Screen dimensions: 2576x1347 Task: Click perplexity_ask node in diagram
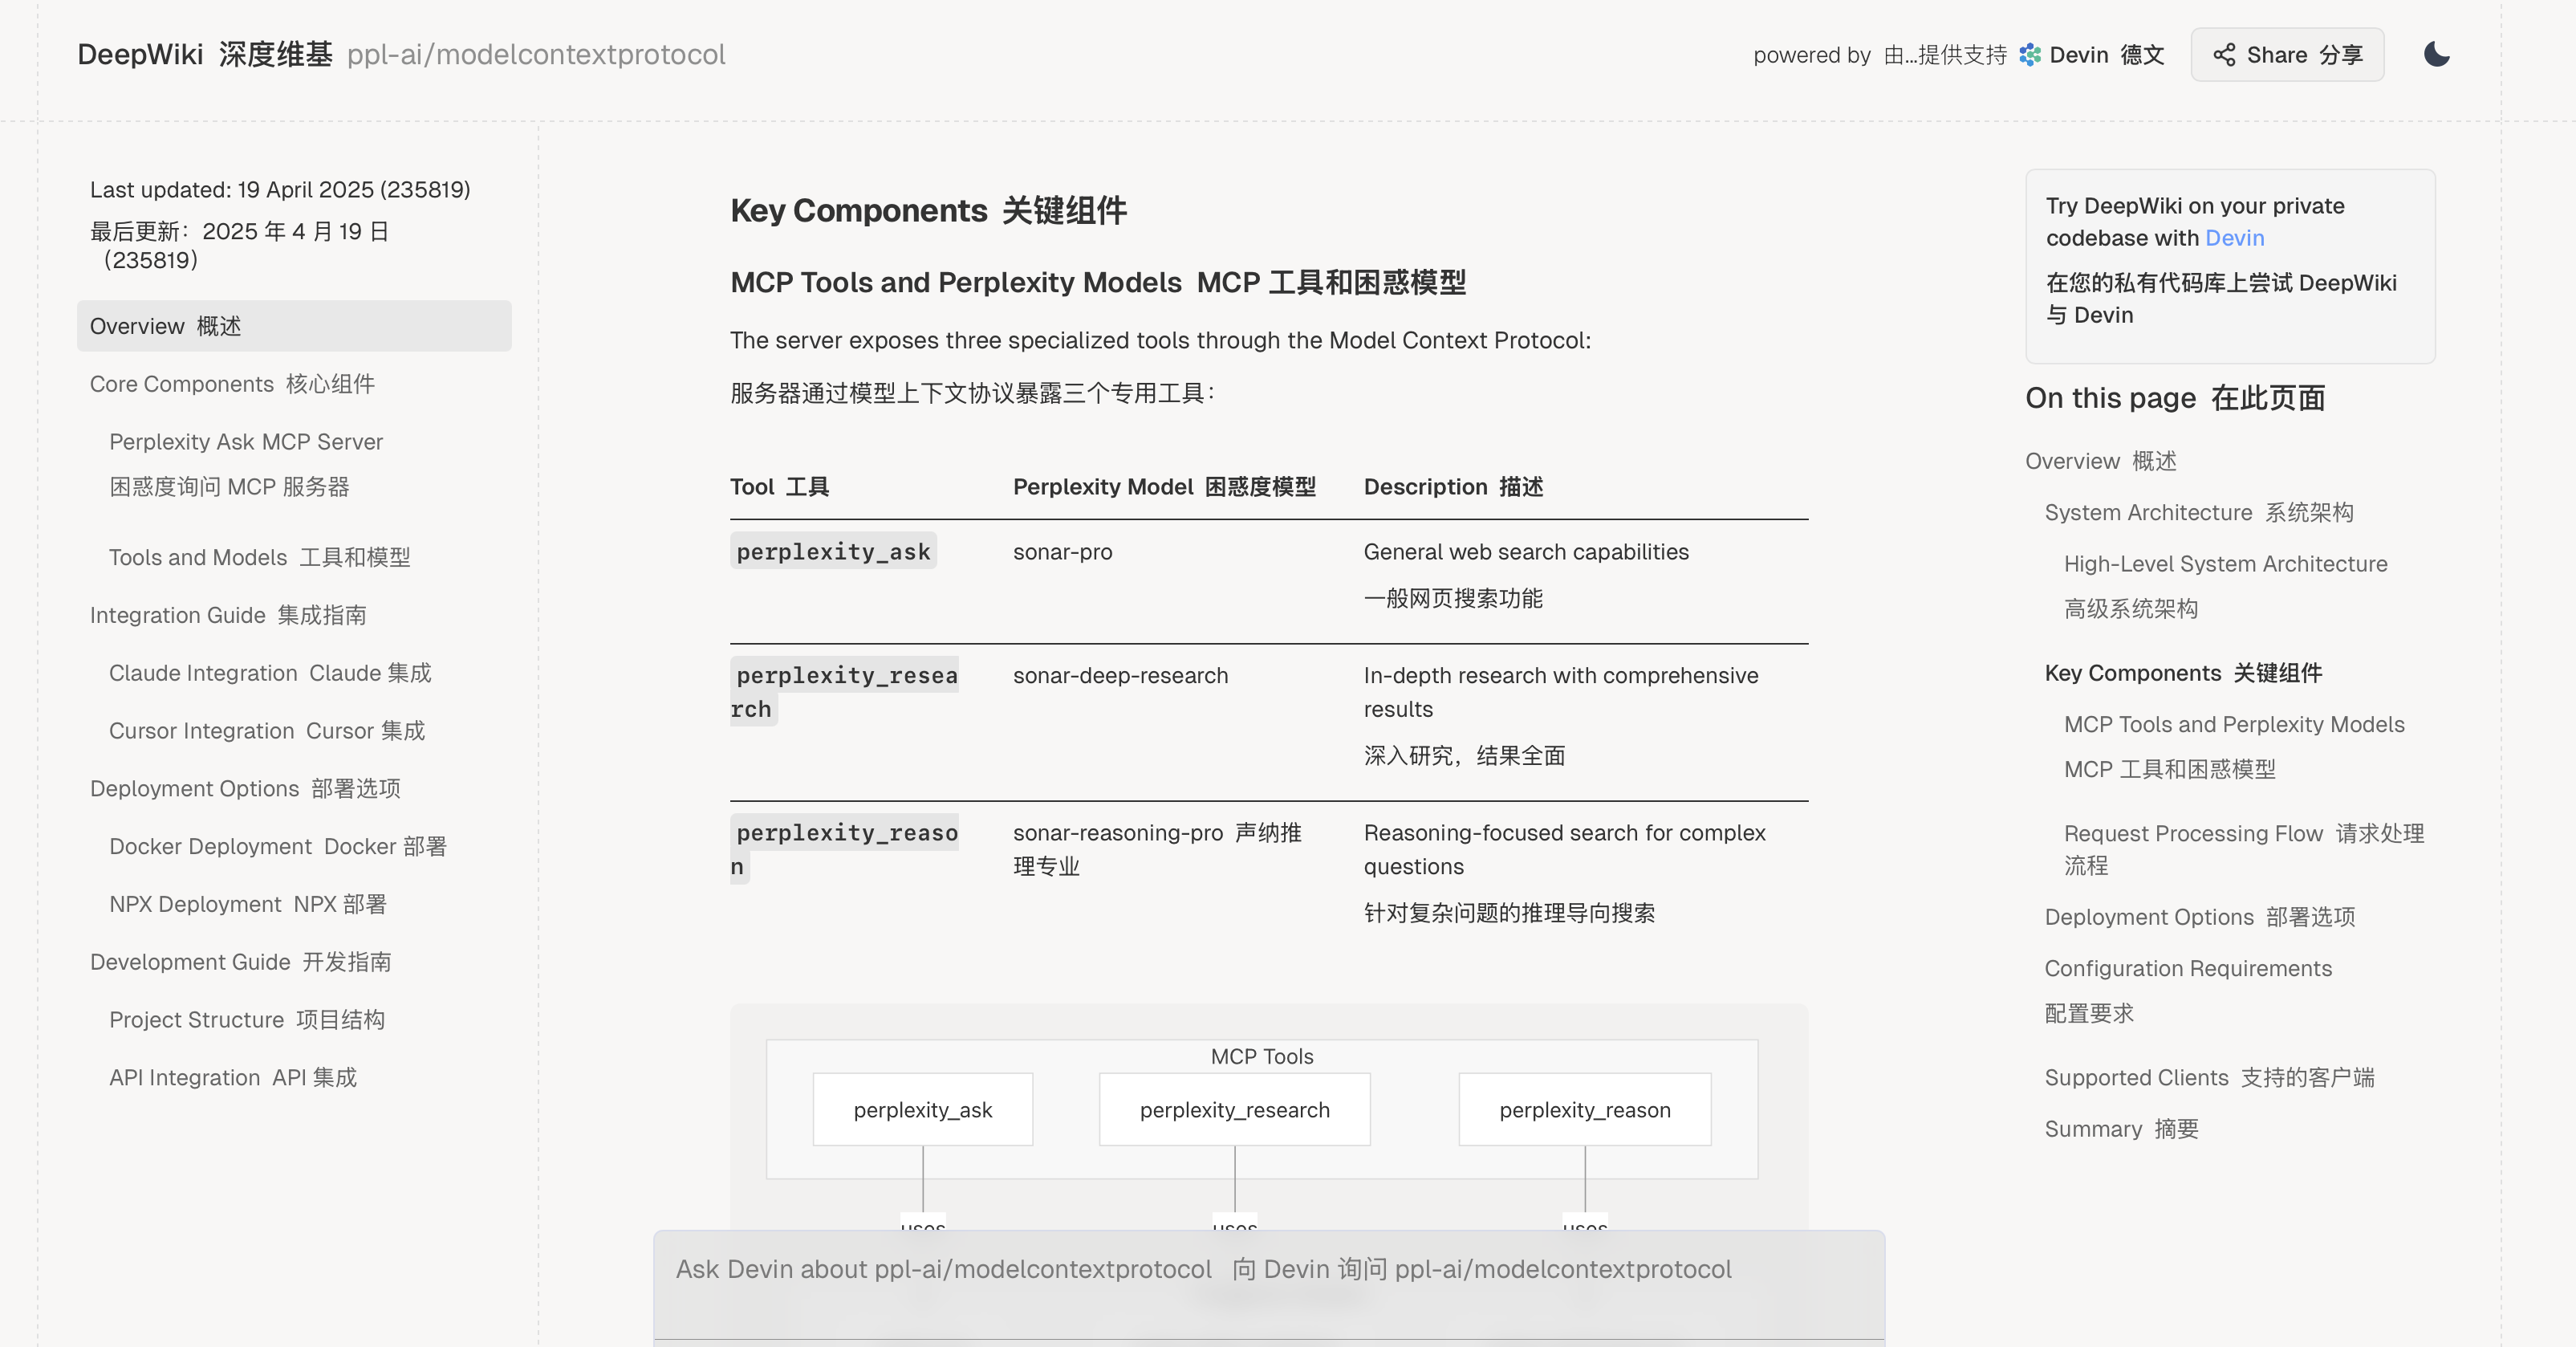coord(922,1109)
